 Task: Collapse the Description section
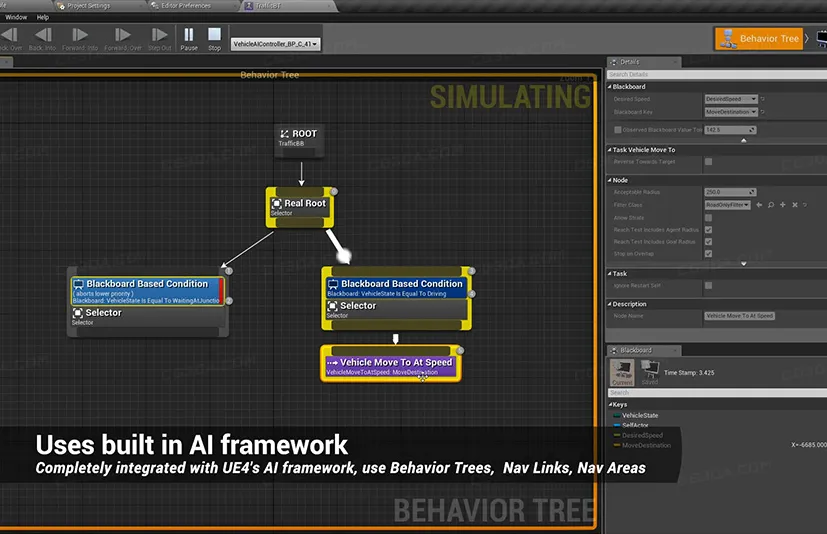(x=609, y=304)
